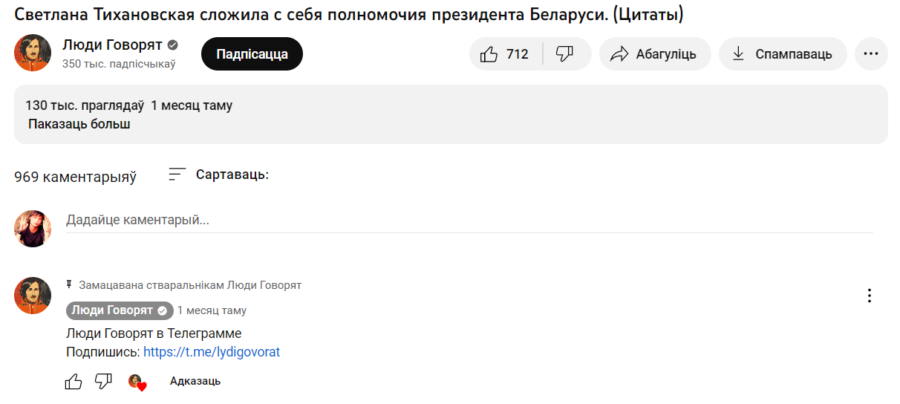Like the pinned comment

click(74, 381)
